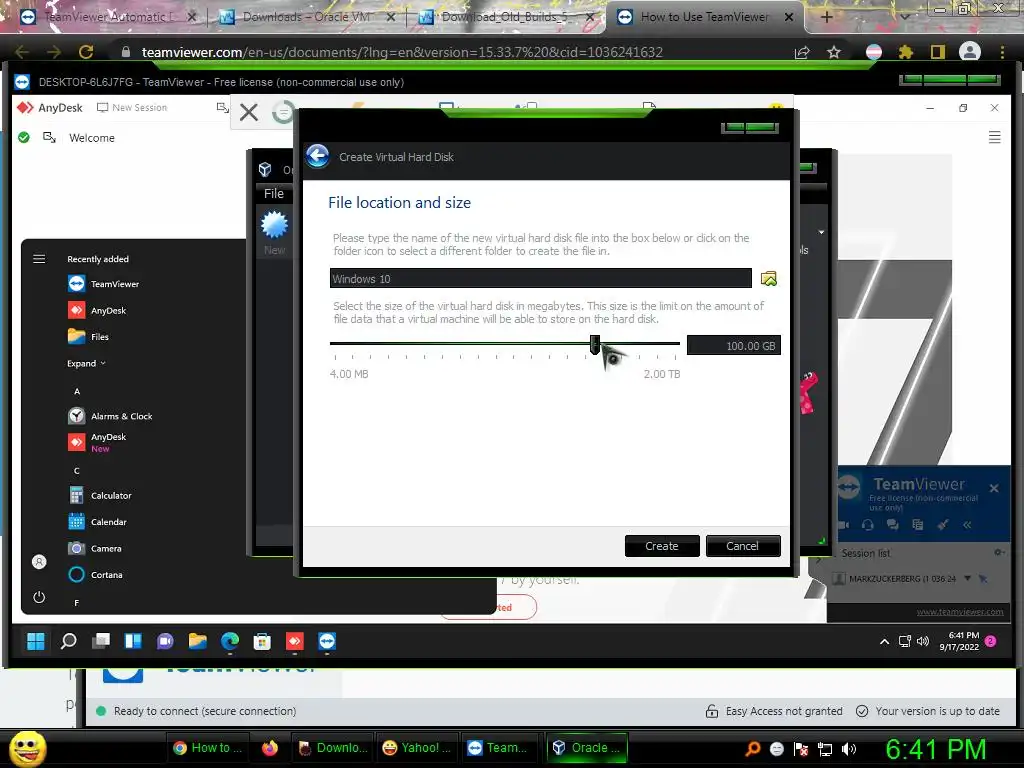The width and height of the screenshot is (1024, 768).
Task: Click Create in the hard disk dialog
Action: (x=662, y=546)
